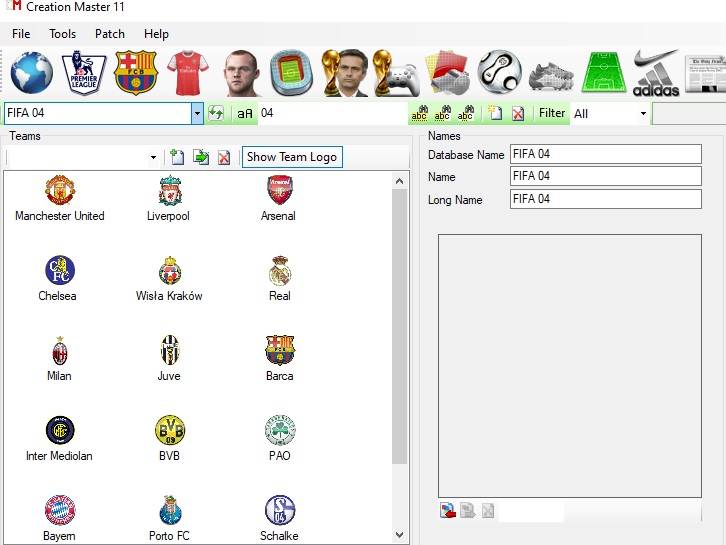
Task: Select the Inter Mediolan team
Action: (59, 439)
